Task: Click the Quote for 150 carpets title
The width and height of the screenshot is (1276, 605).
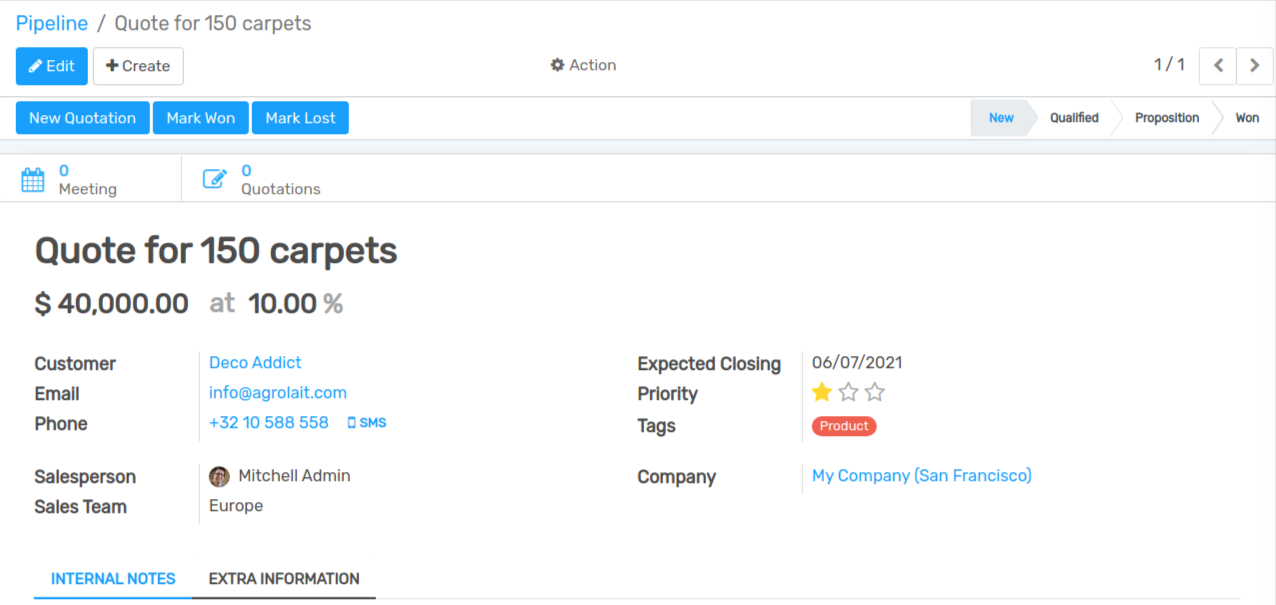Action: (x=216, y=251)
